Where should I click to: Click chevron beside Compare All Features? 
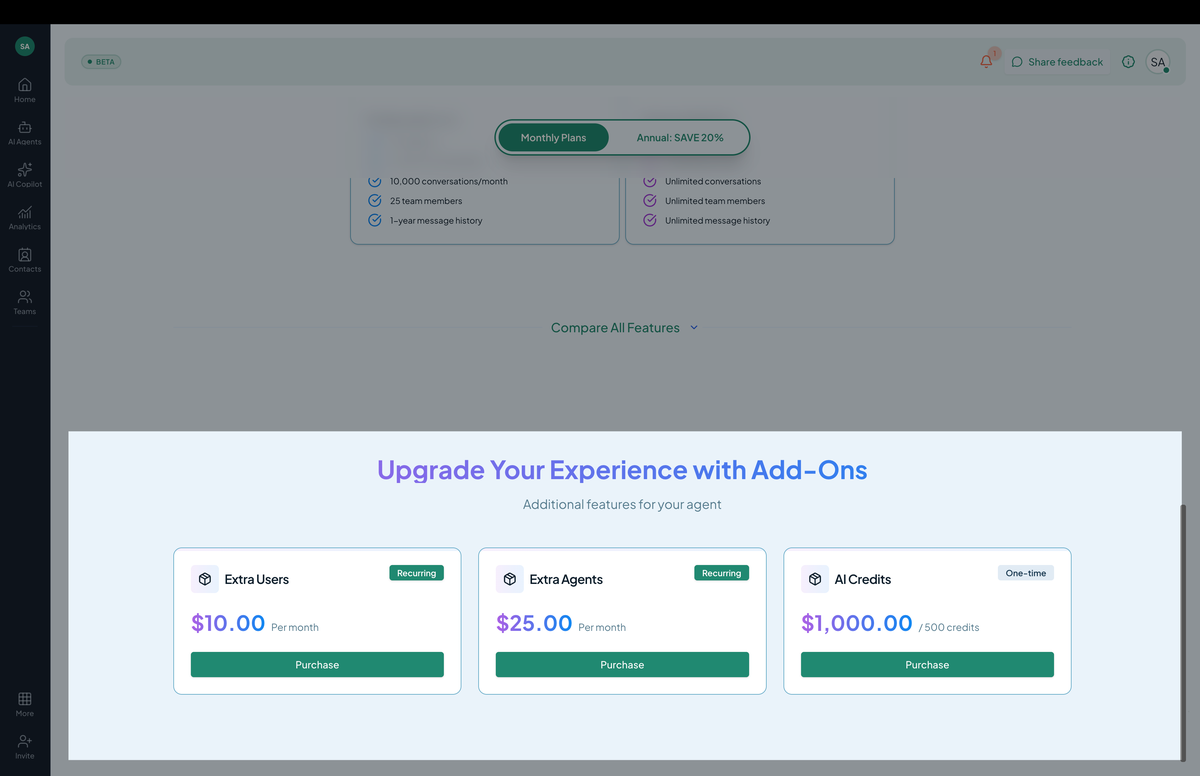[694, 328]
